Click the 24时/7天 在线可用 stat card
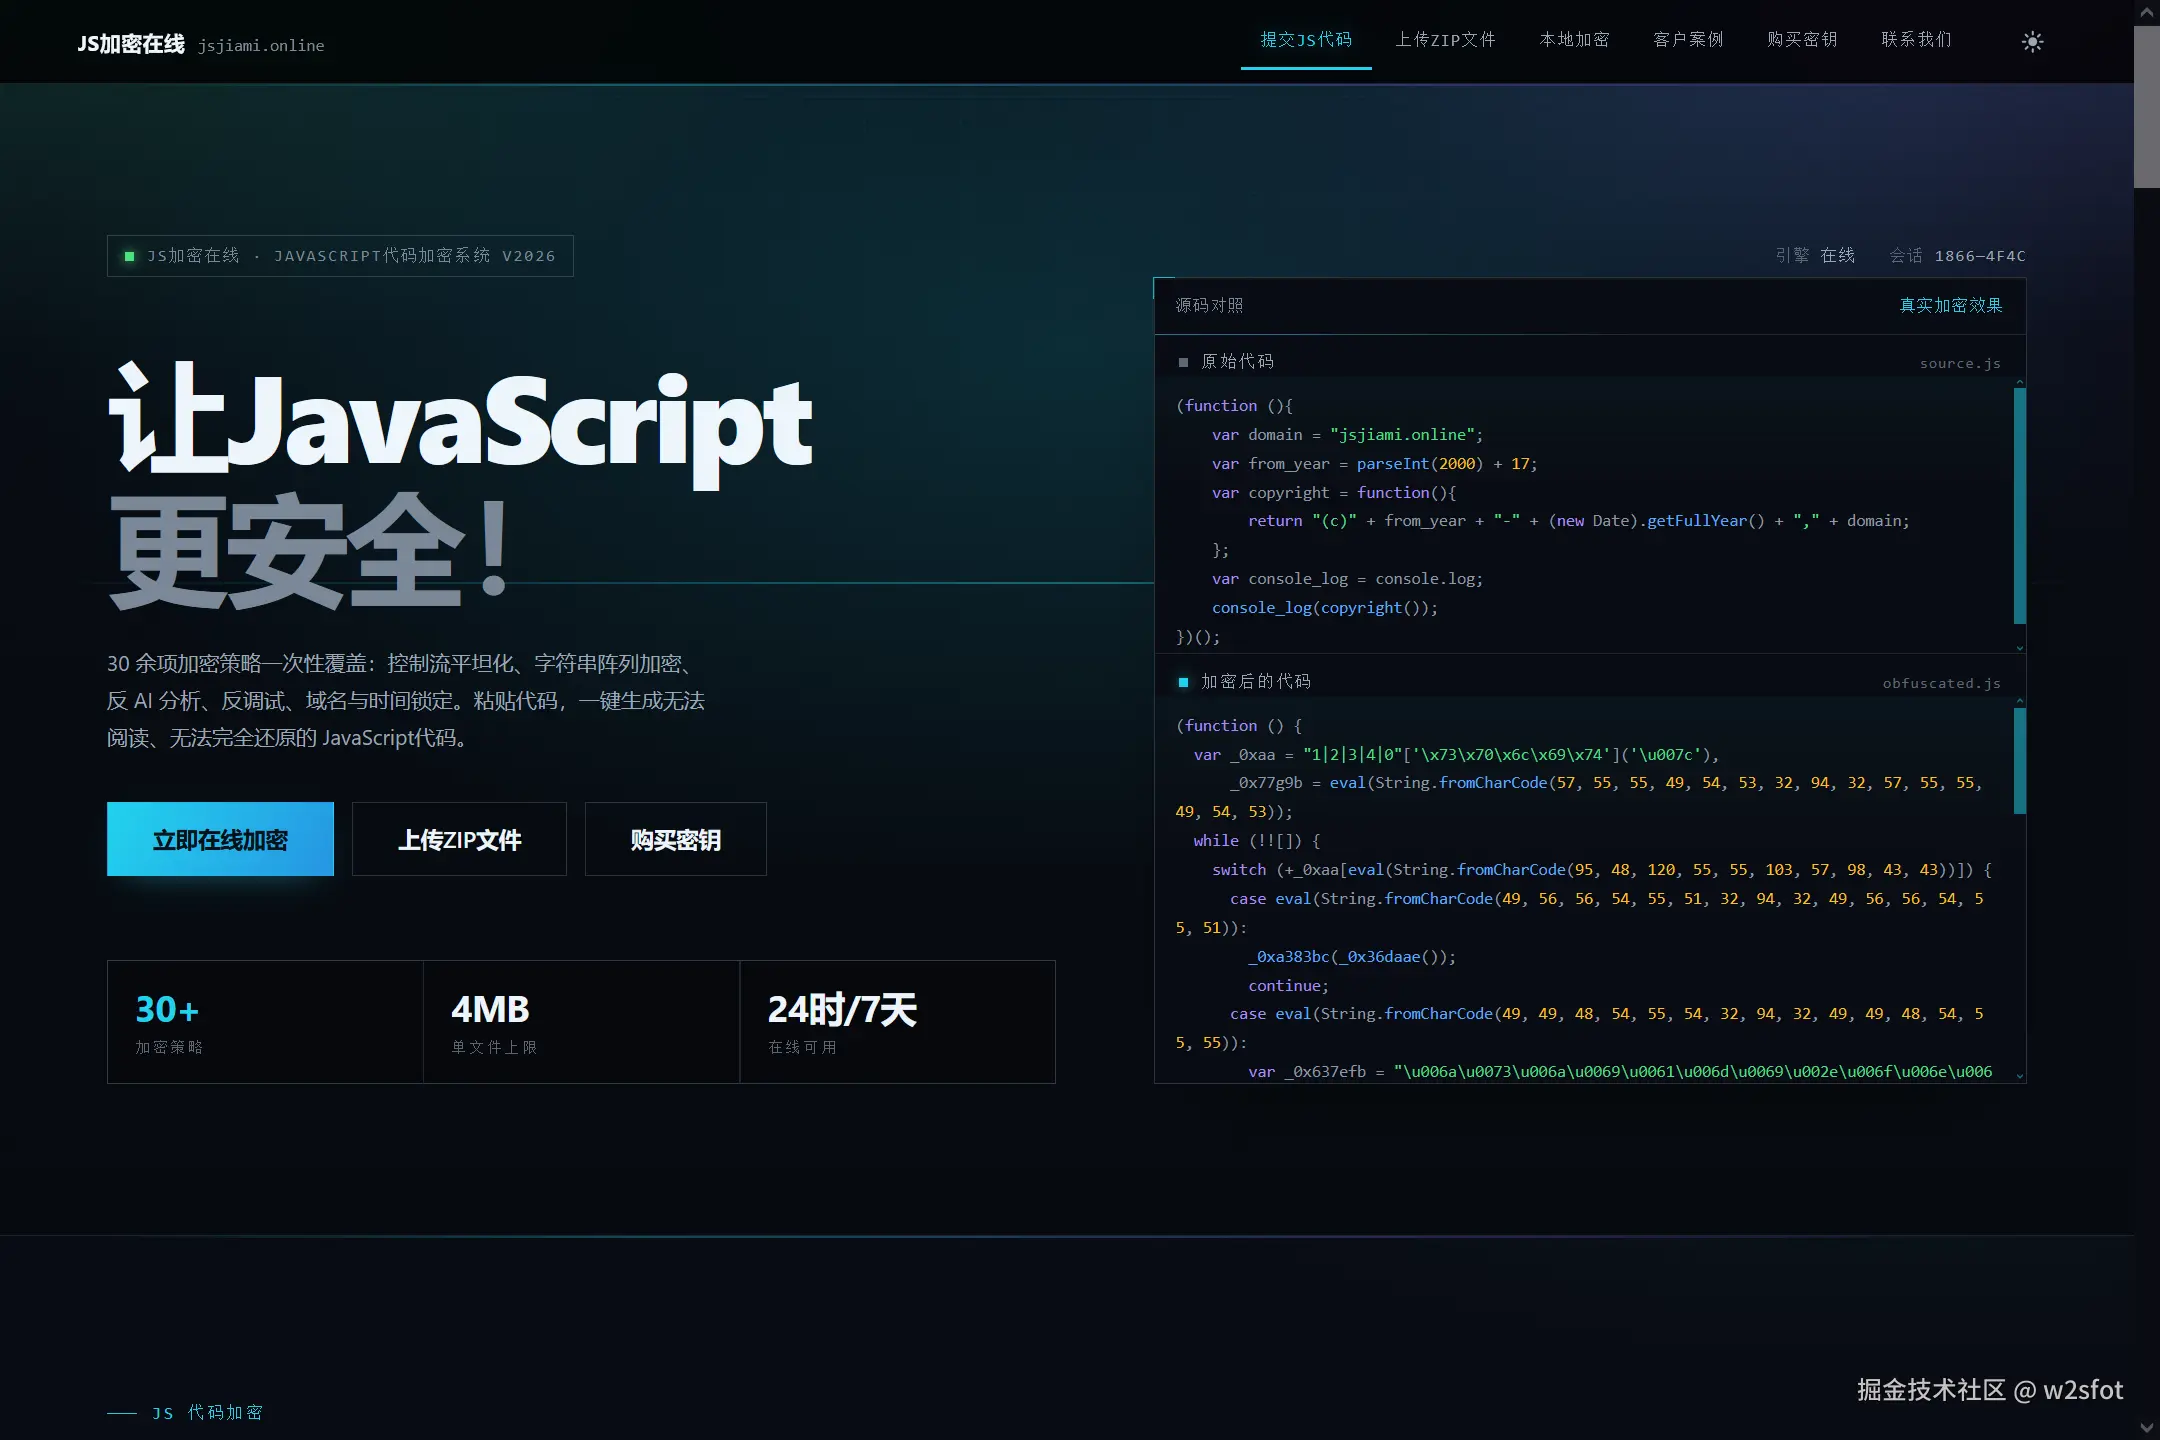Screen dimensions: 2160x1440 click(x=897, y=1022)
